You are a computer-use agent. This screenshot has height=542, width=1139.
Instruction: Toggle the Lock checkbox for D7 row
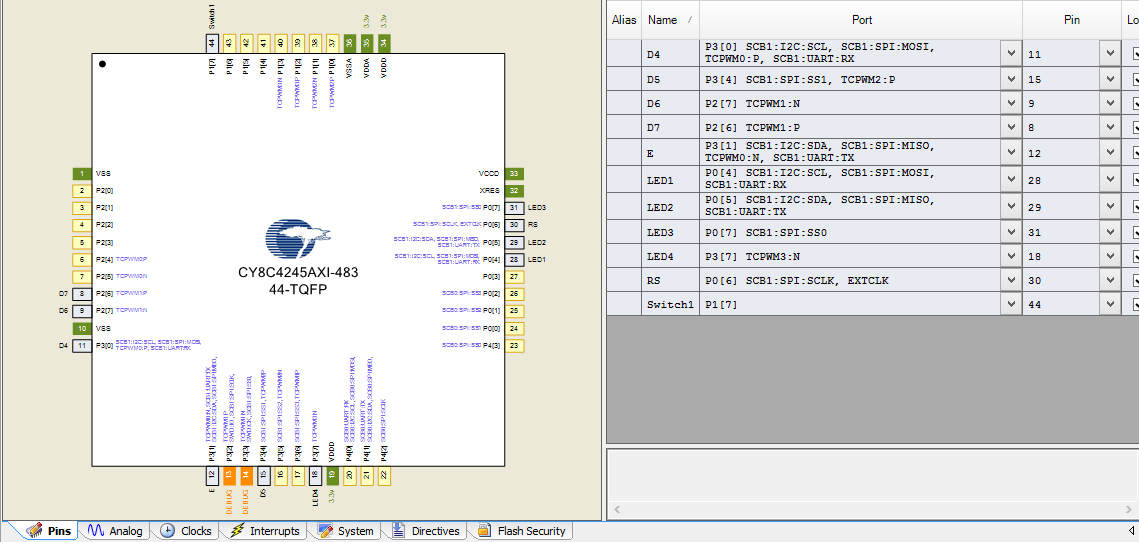(x=1135, y=127)
